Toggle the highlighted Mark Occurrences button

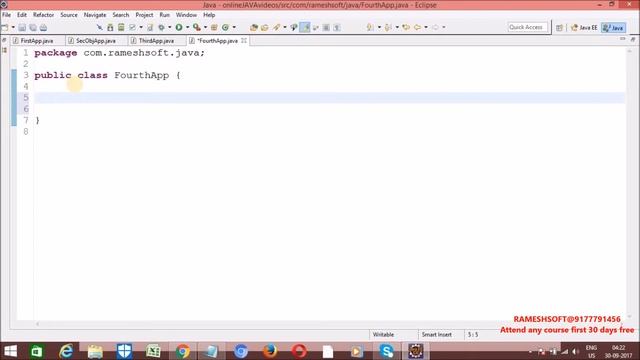305,27
